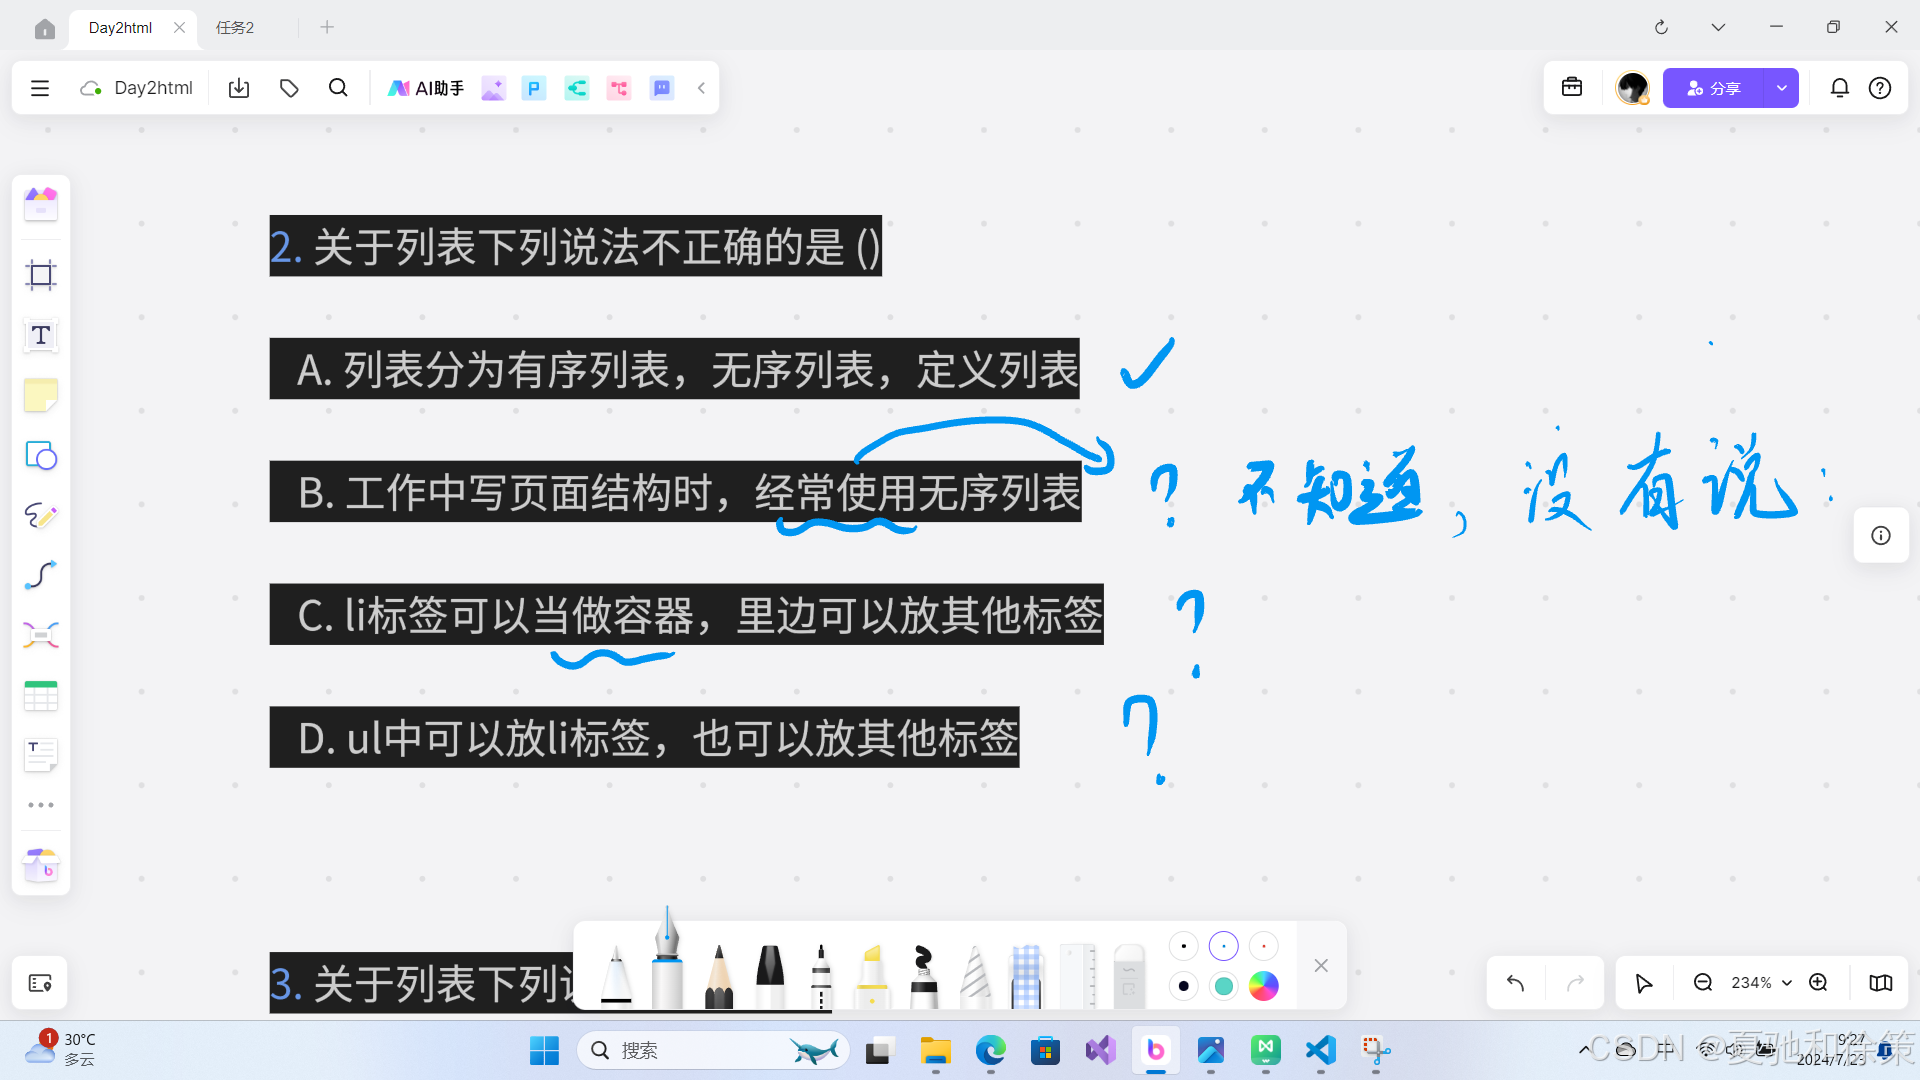Insert a table from the sidebar
Screen dimensions: 1920x1080
click(40, 696)
